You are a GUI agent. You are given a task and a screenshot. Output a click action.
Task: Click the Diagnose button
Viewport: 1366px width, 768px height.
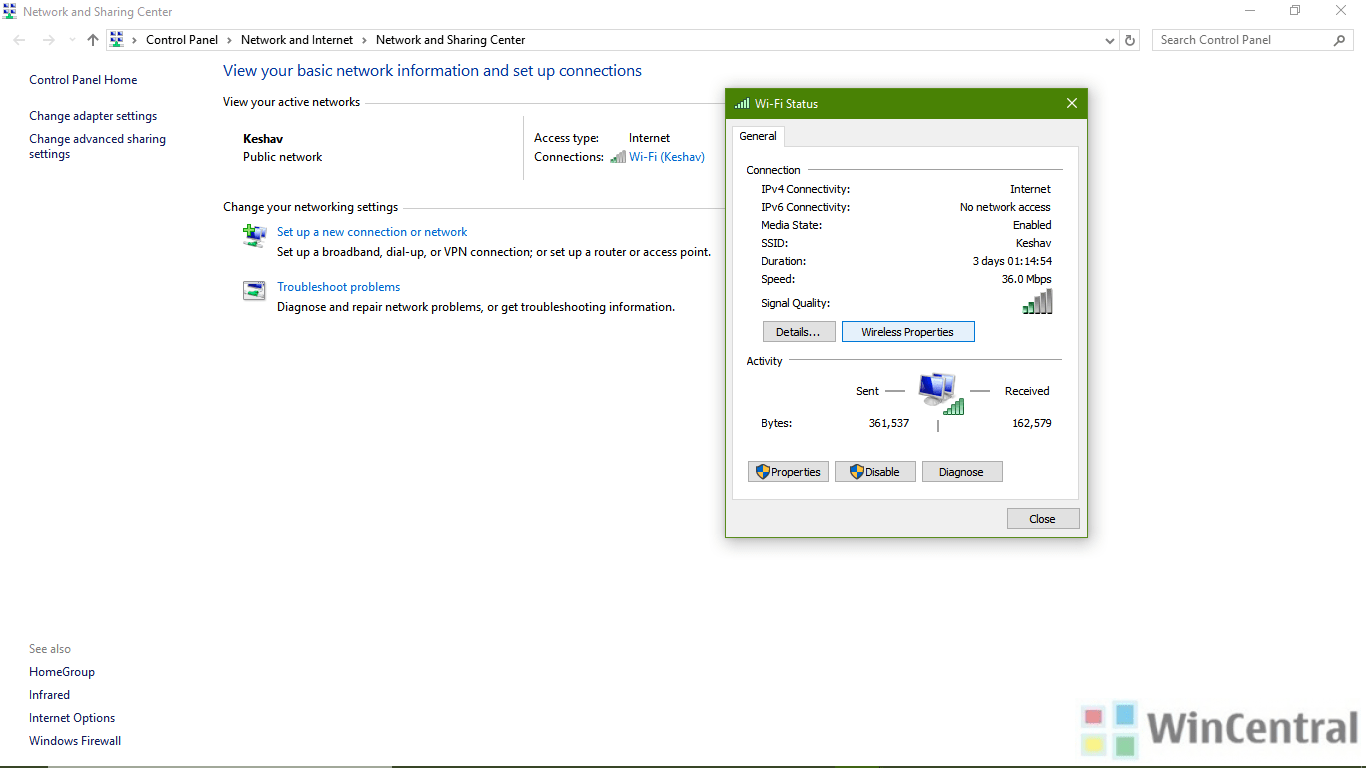click(961, 471)
